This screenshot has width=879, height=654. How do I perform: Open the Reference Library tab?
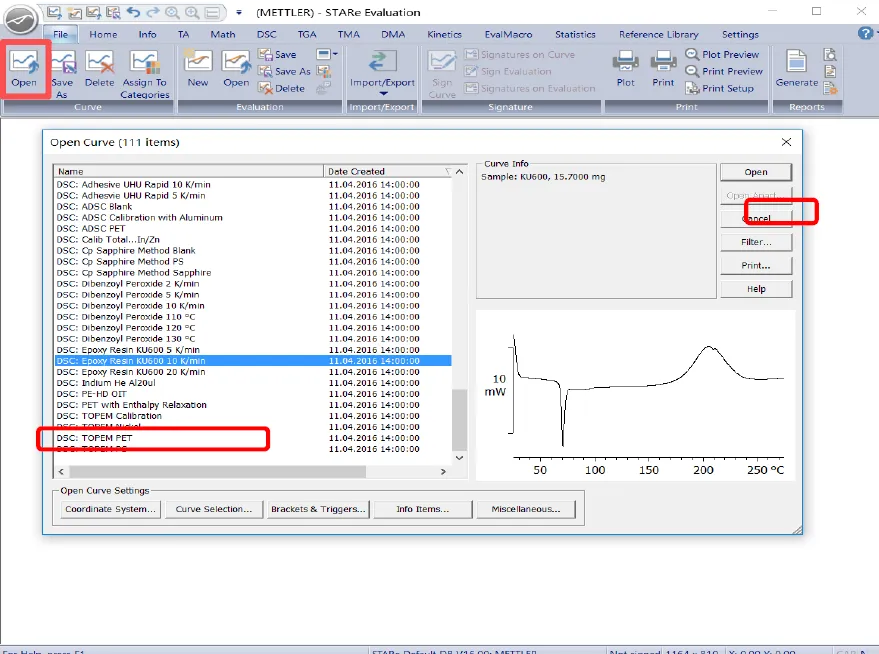point(659,34)
